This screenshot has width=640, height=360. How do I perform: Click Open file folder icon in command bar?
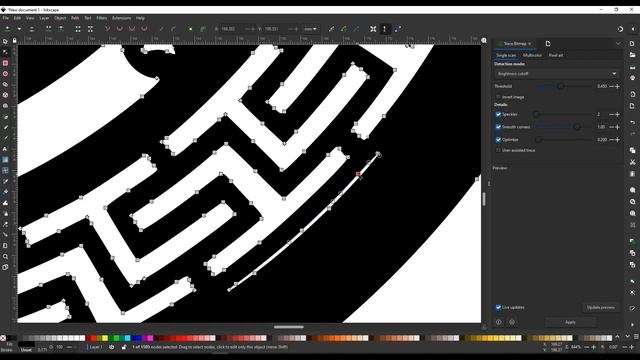[632, 55]
